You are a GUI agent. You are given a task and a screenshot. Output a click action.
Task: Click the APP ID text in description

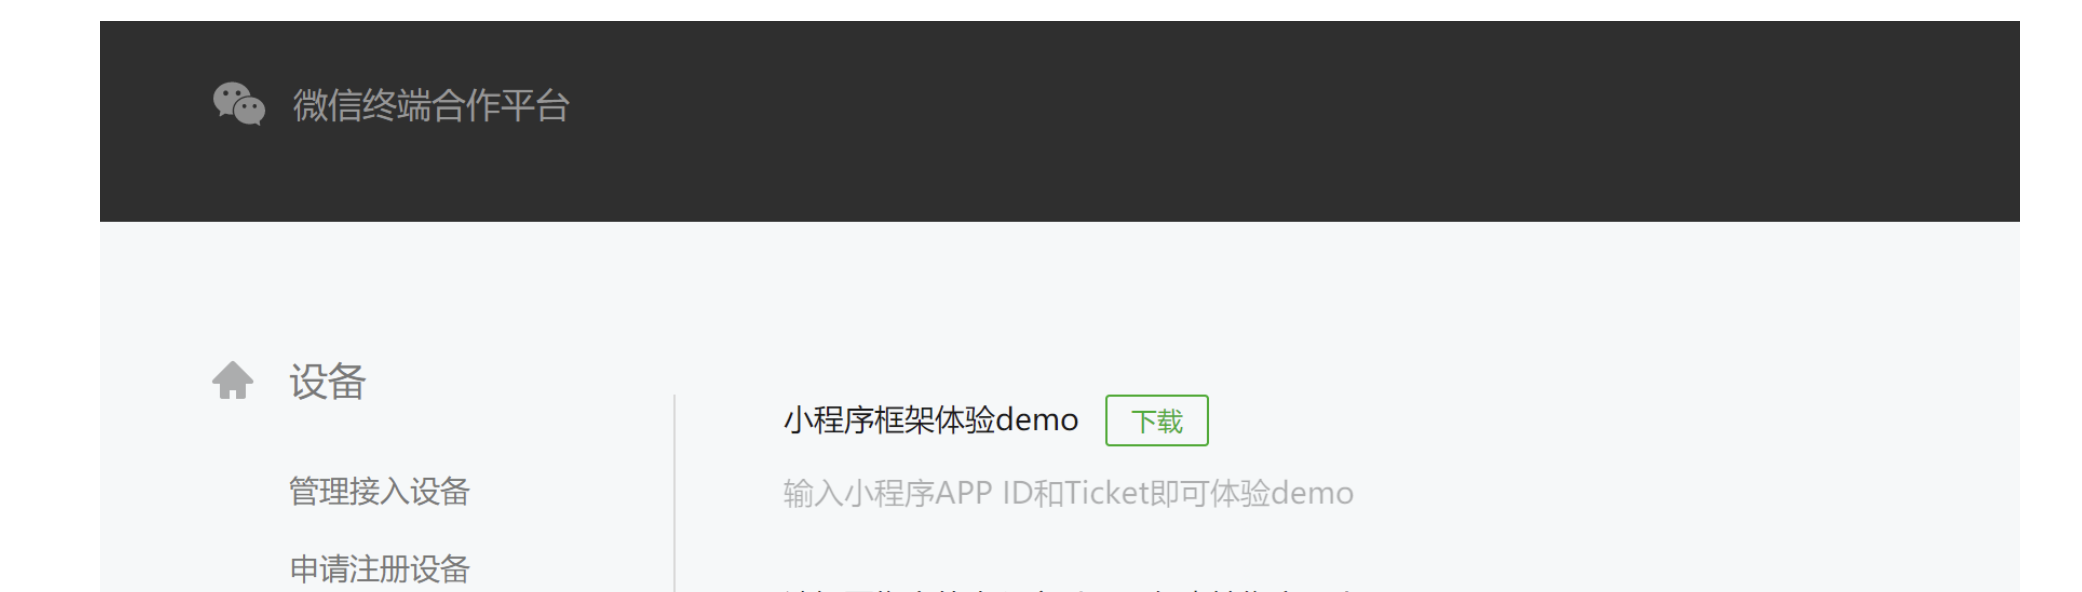click(982, 493)
